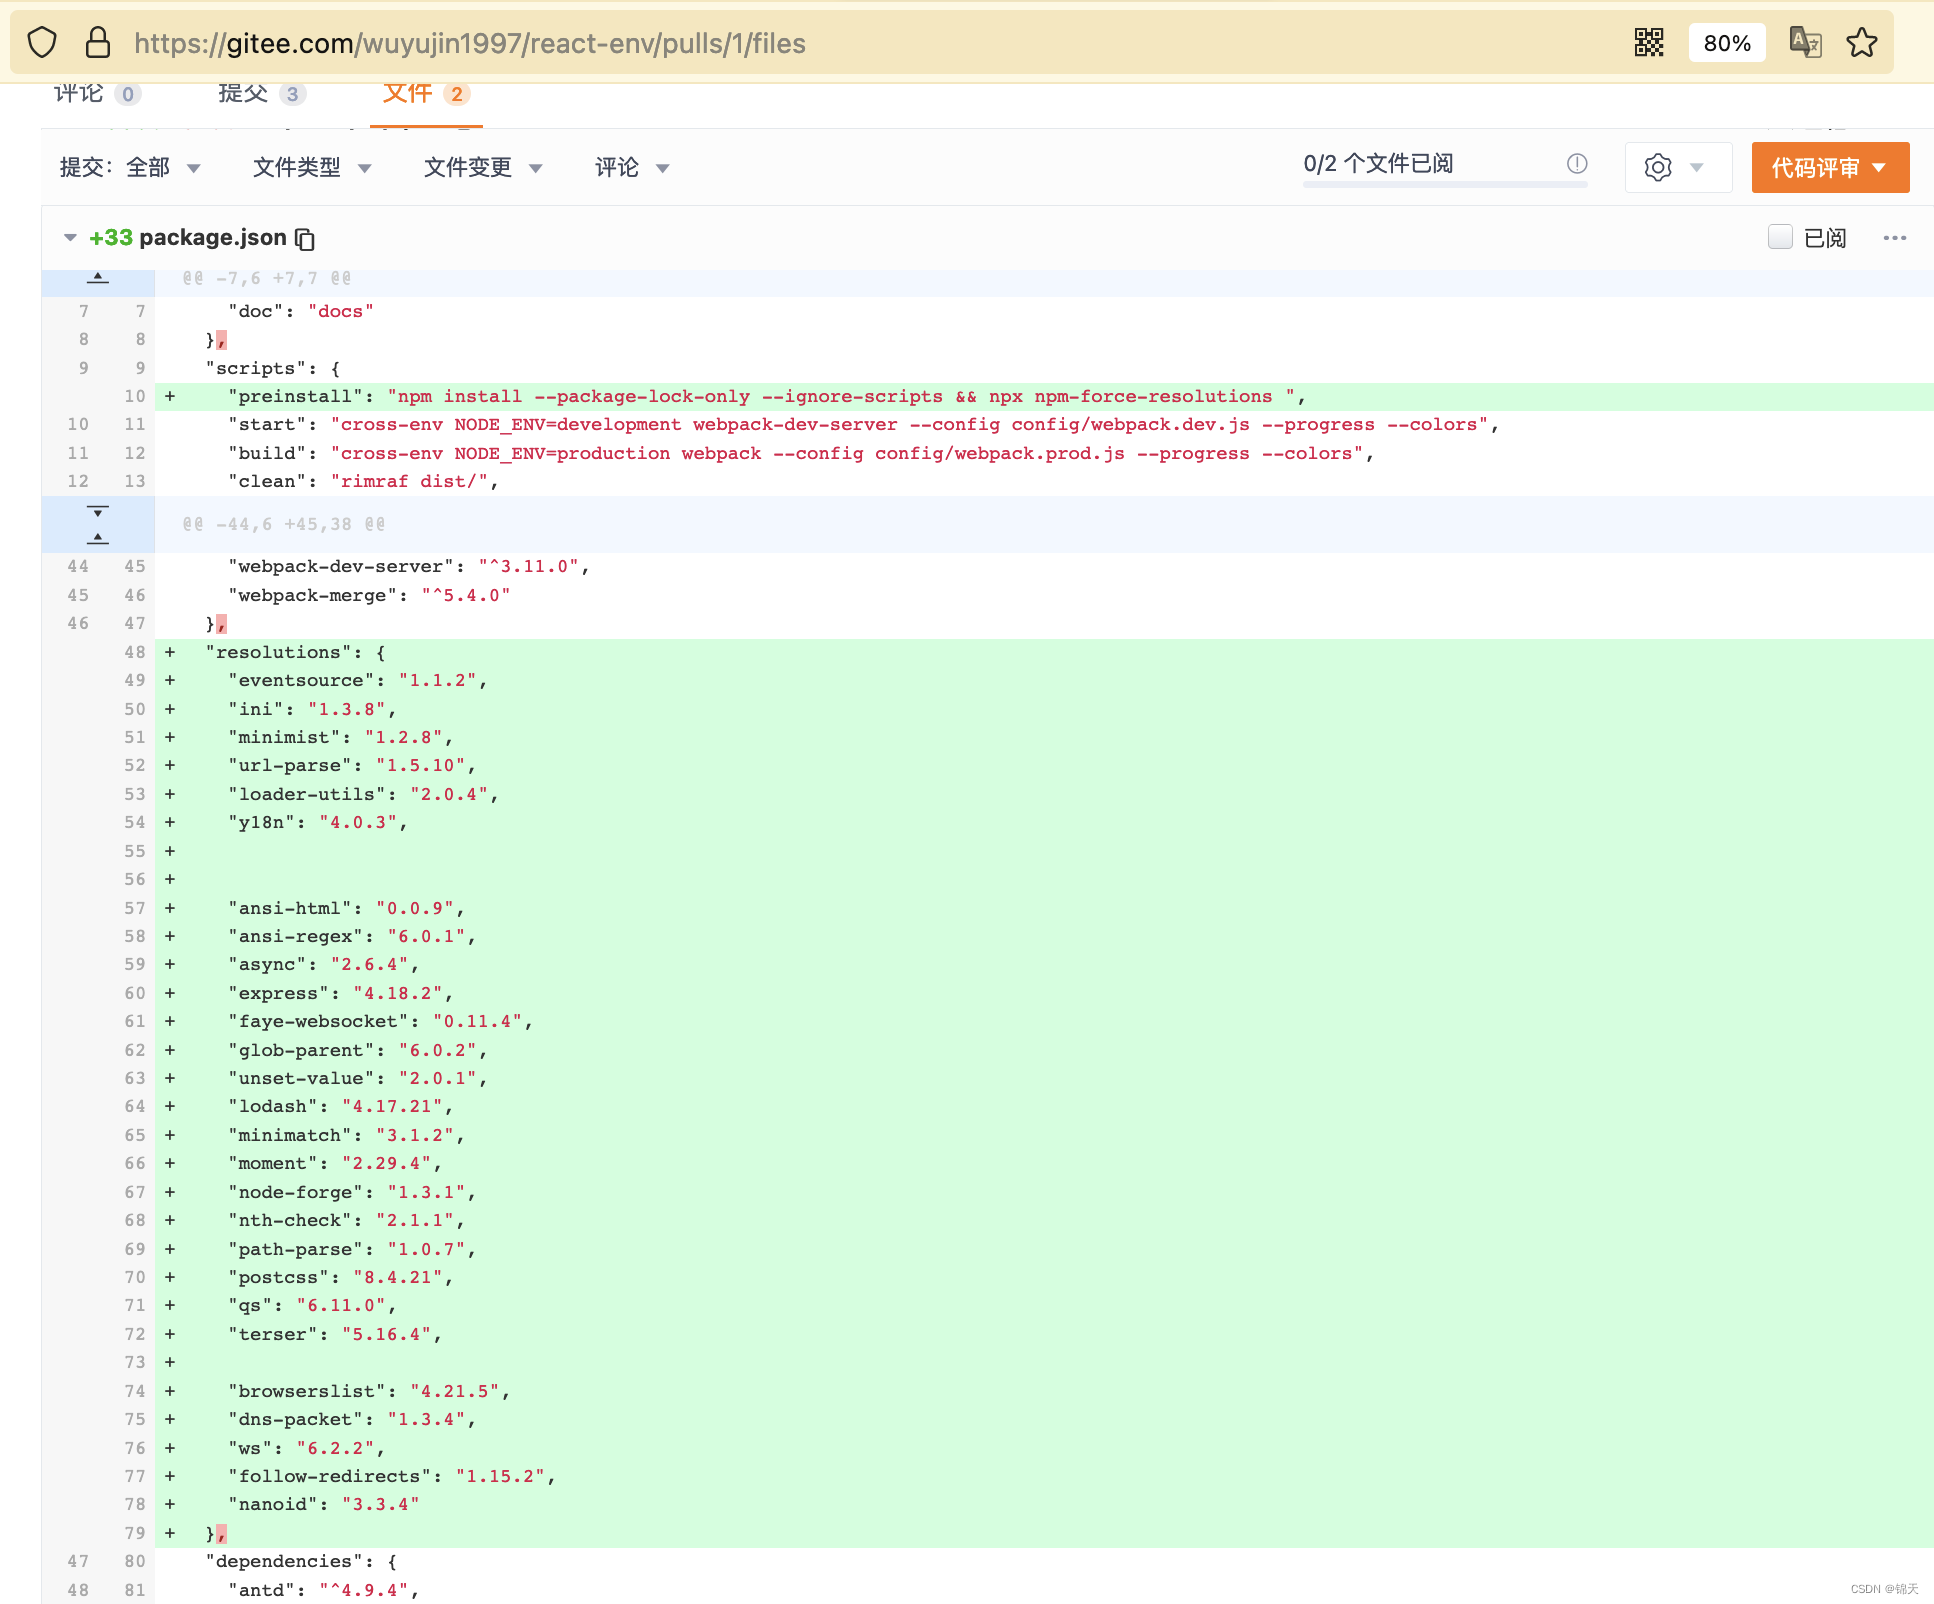Switch to the 提交 tab
1934x1604 pixels.
point(262,94)
